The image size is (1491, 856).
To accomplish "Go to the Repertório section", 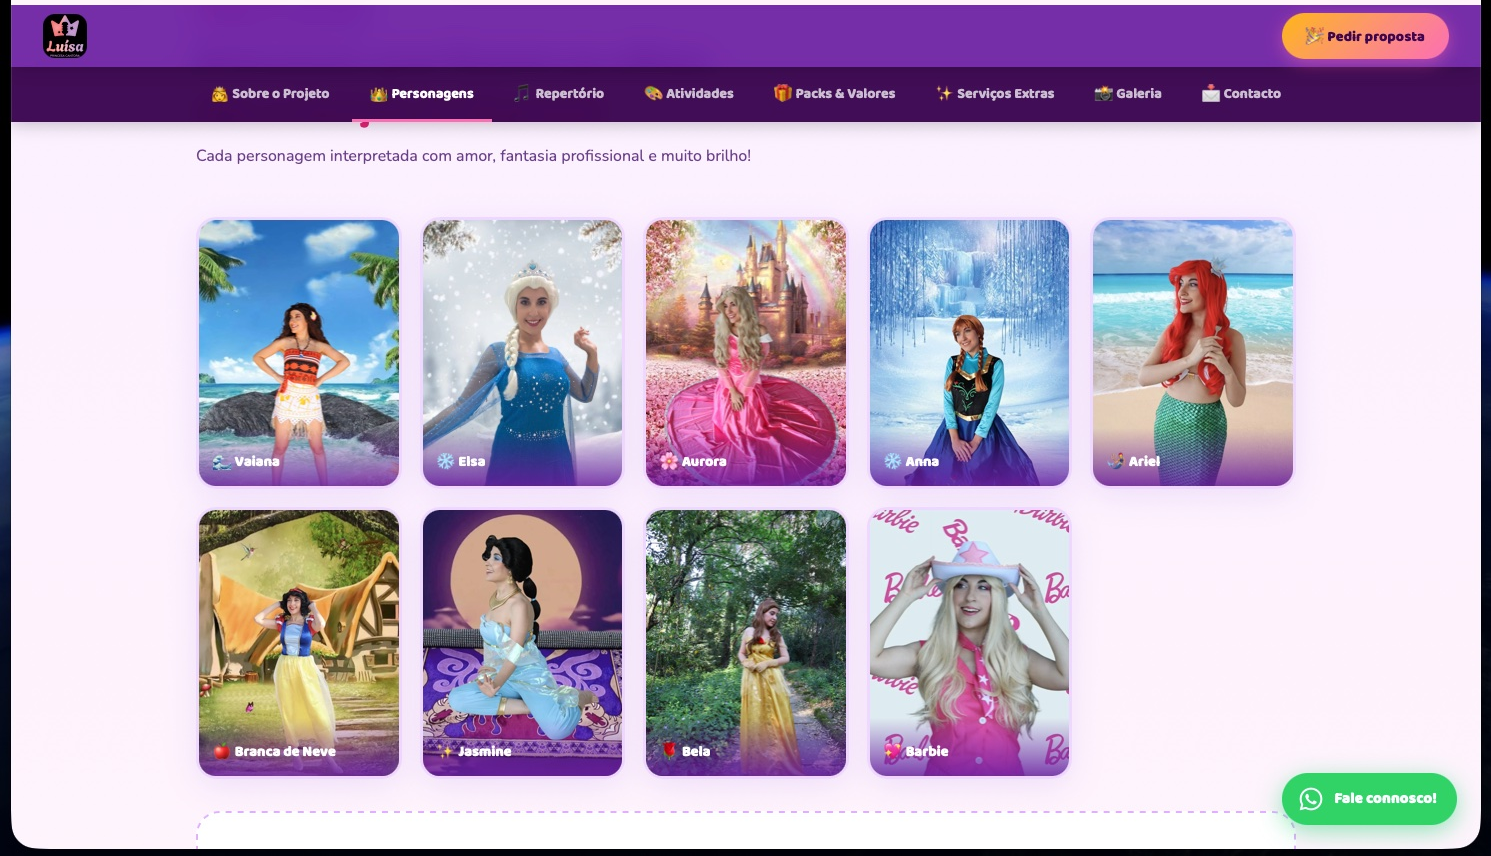I will tap(559, 94).
